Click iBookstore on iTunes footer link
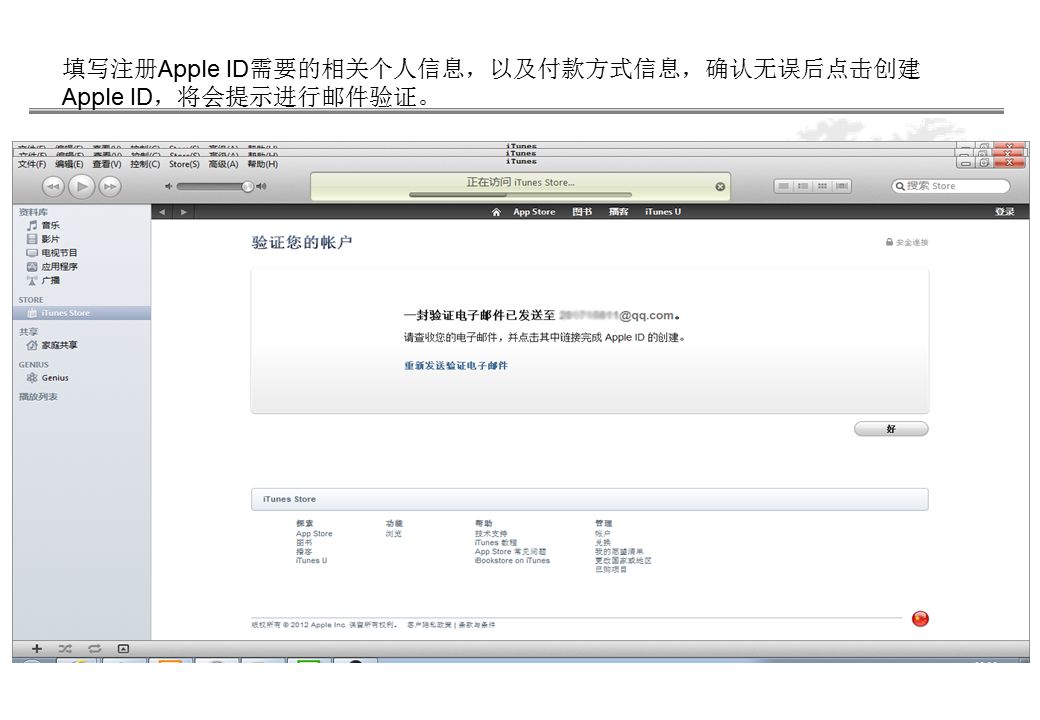Viewport: 1040px width, 720px height. click(x=512, y=561)
